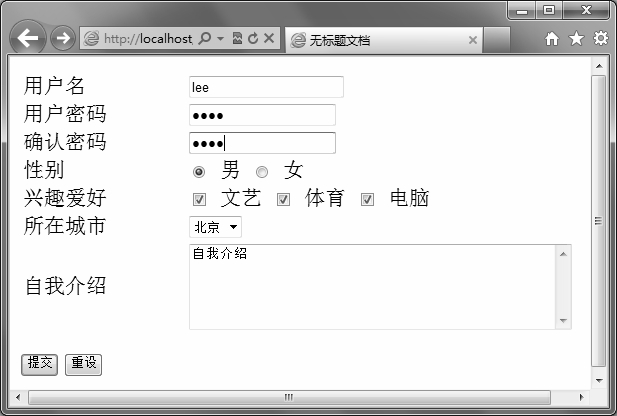Submit the form with 提交 button
617x416 pixels.
[39, 364]
